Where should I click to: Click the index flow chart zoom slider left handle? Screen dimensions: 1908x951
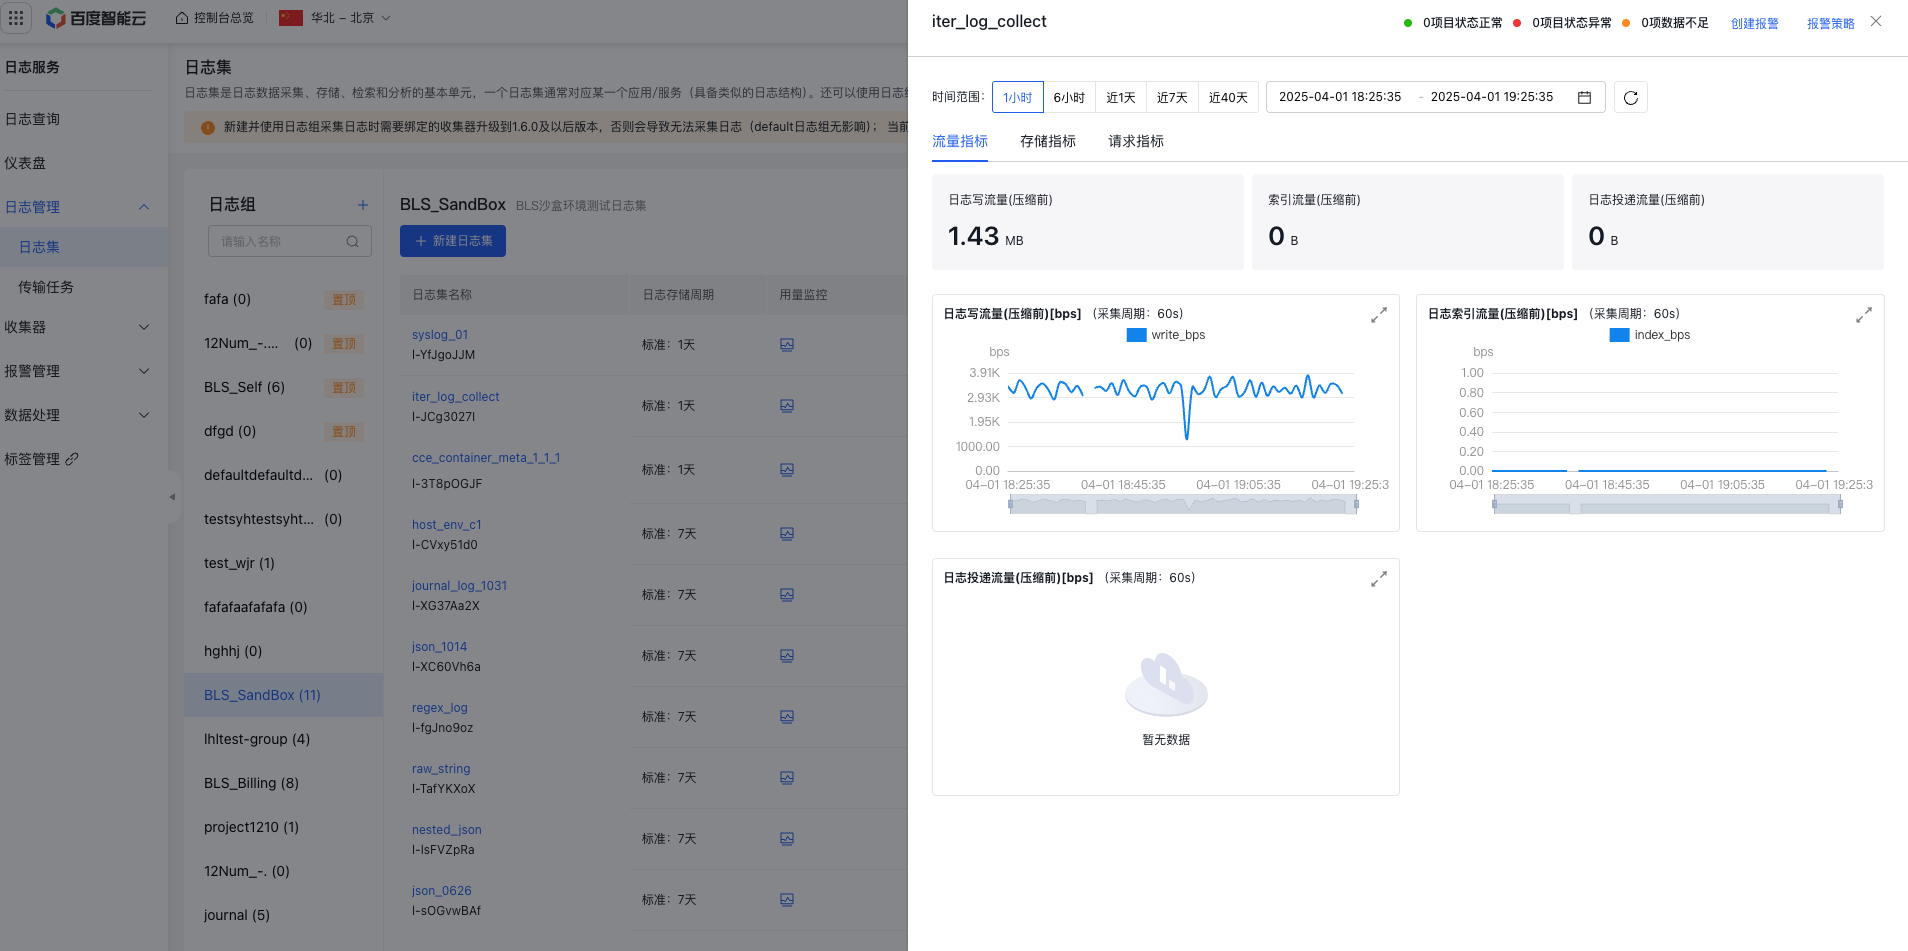pyautogui.click(x=1494, y=505)
